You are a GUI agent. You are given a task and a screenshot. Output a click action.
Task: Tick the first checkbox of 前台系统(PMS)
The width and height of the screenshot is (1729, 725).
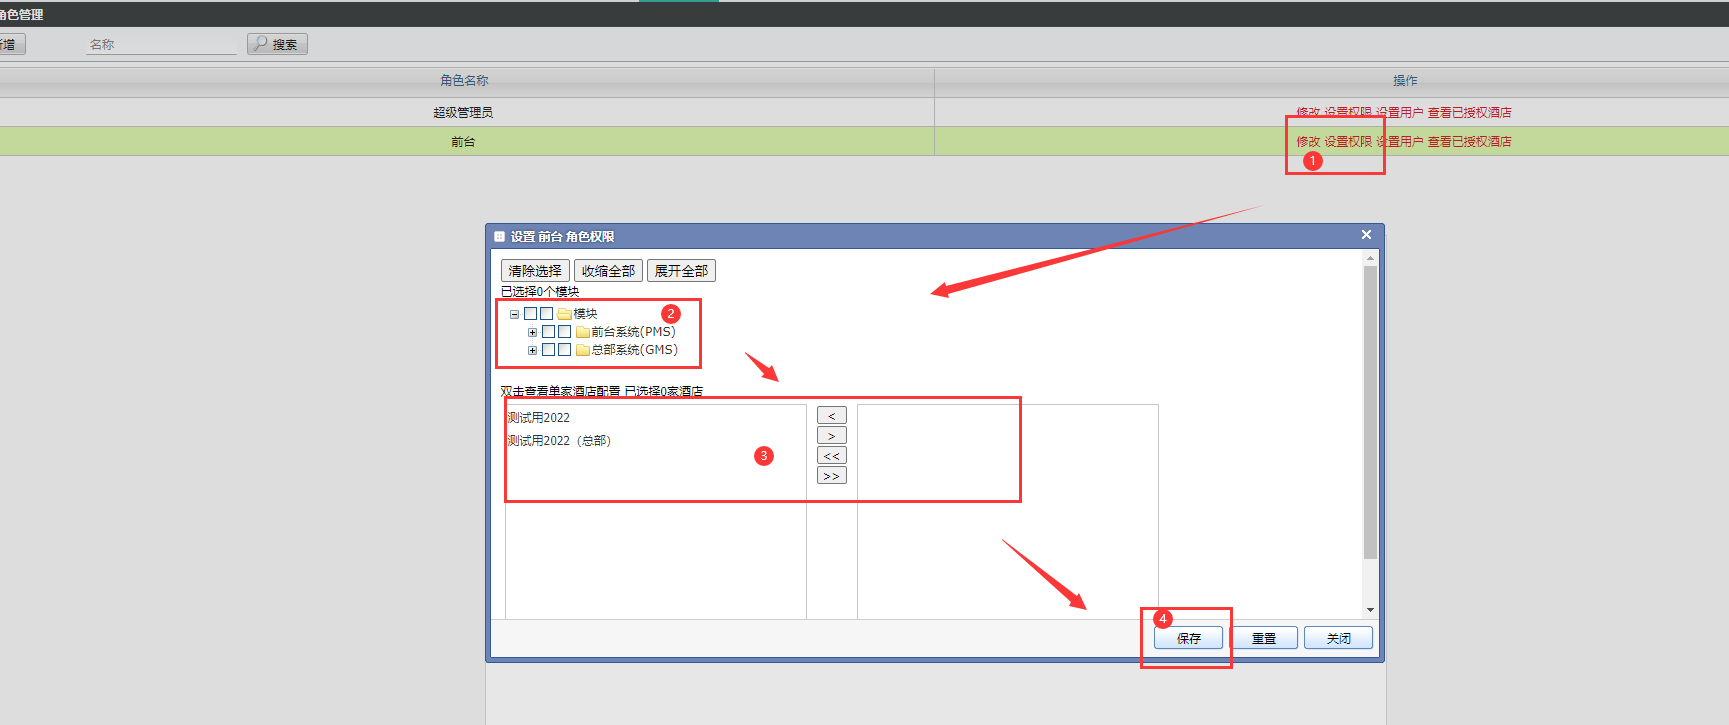[x=549, y=332]
